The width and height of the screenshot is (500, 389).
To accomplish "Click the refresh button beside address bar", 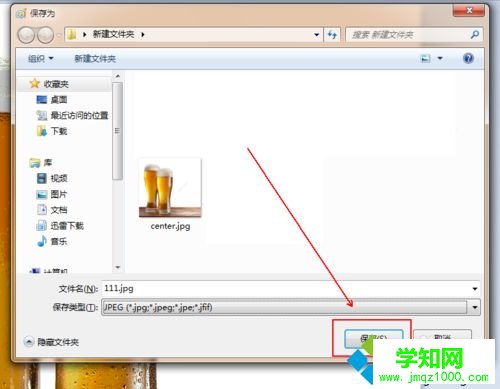I will (332, 34).
